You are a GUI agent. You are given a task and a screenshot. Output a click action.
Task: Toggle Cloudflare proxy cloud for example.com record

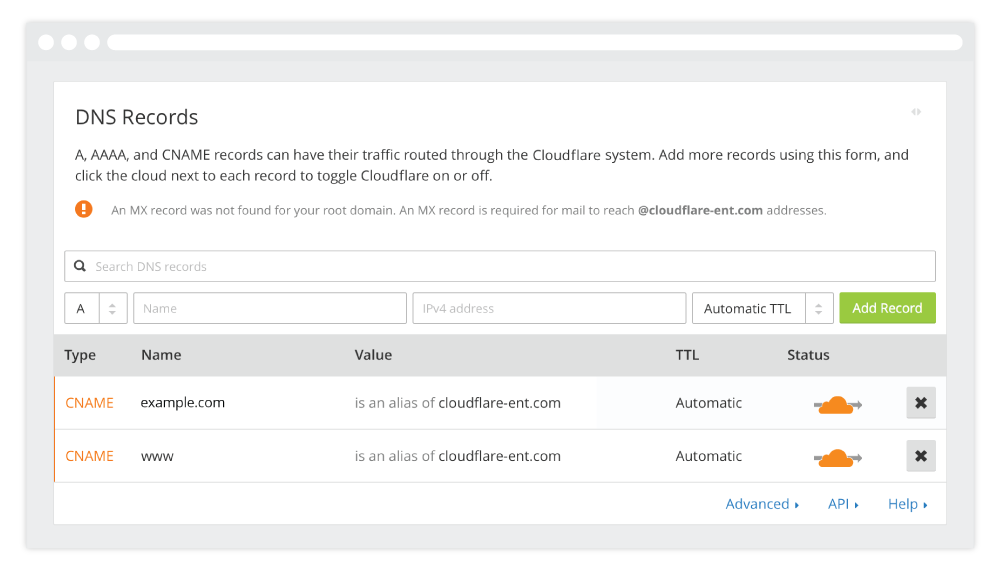[x=837, y=404]
